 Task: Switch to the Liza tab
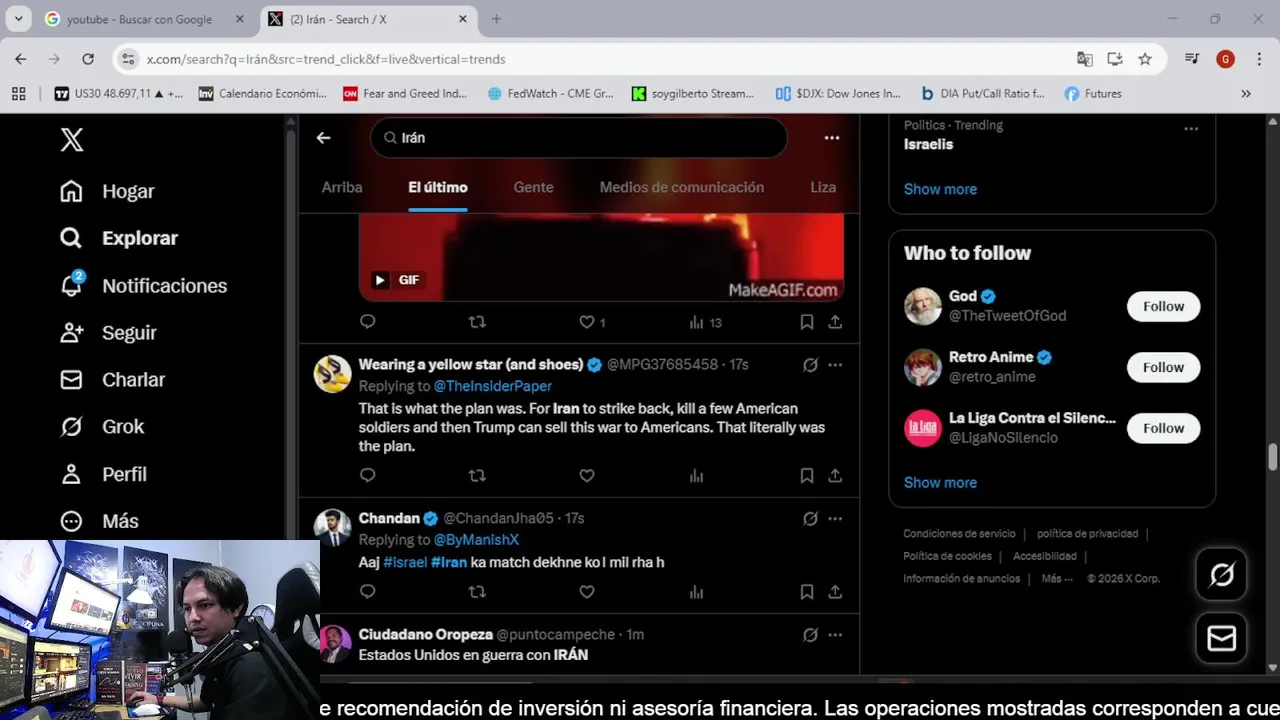823,187
